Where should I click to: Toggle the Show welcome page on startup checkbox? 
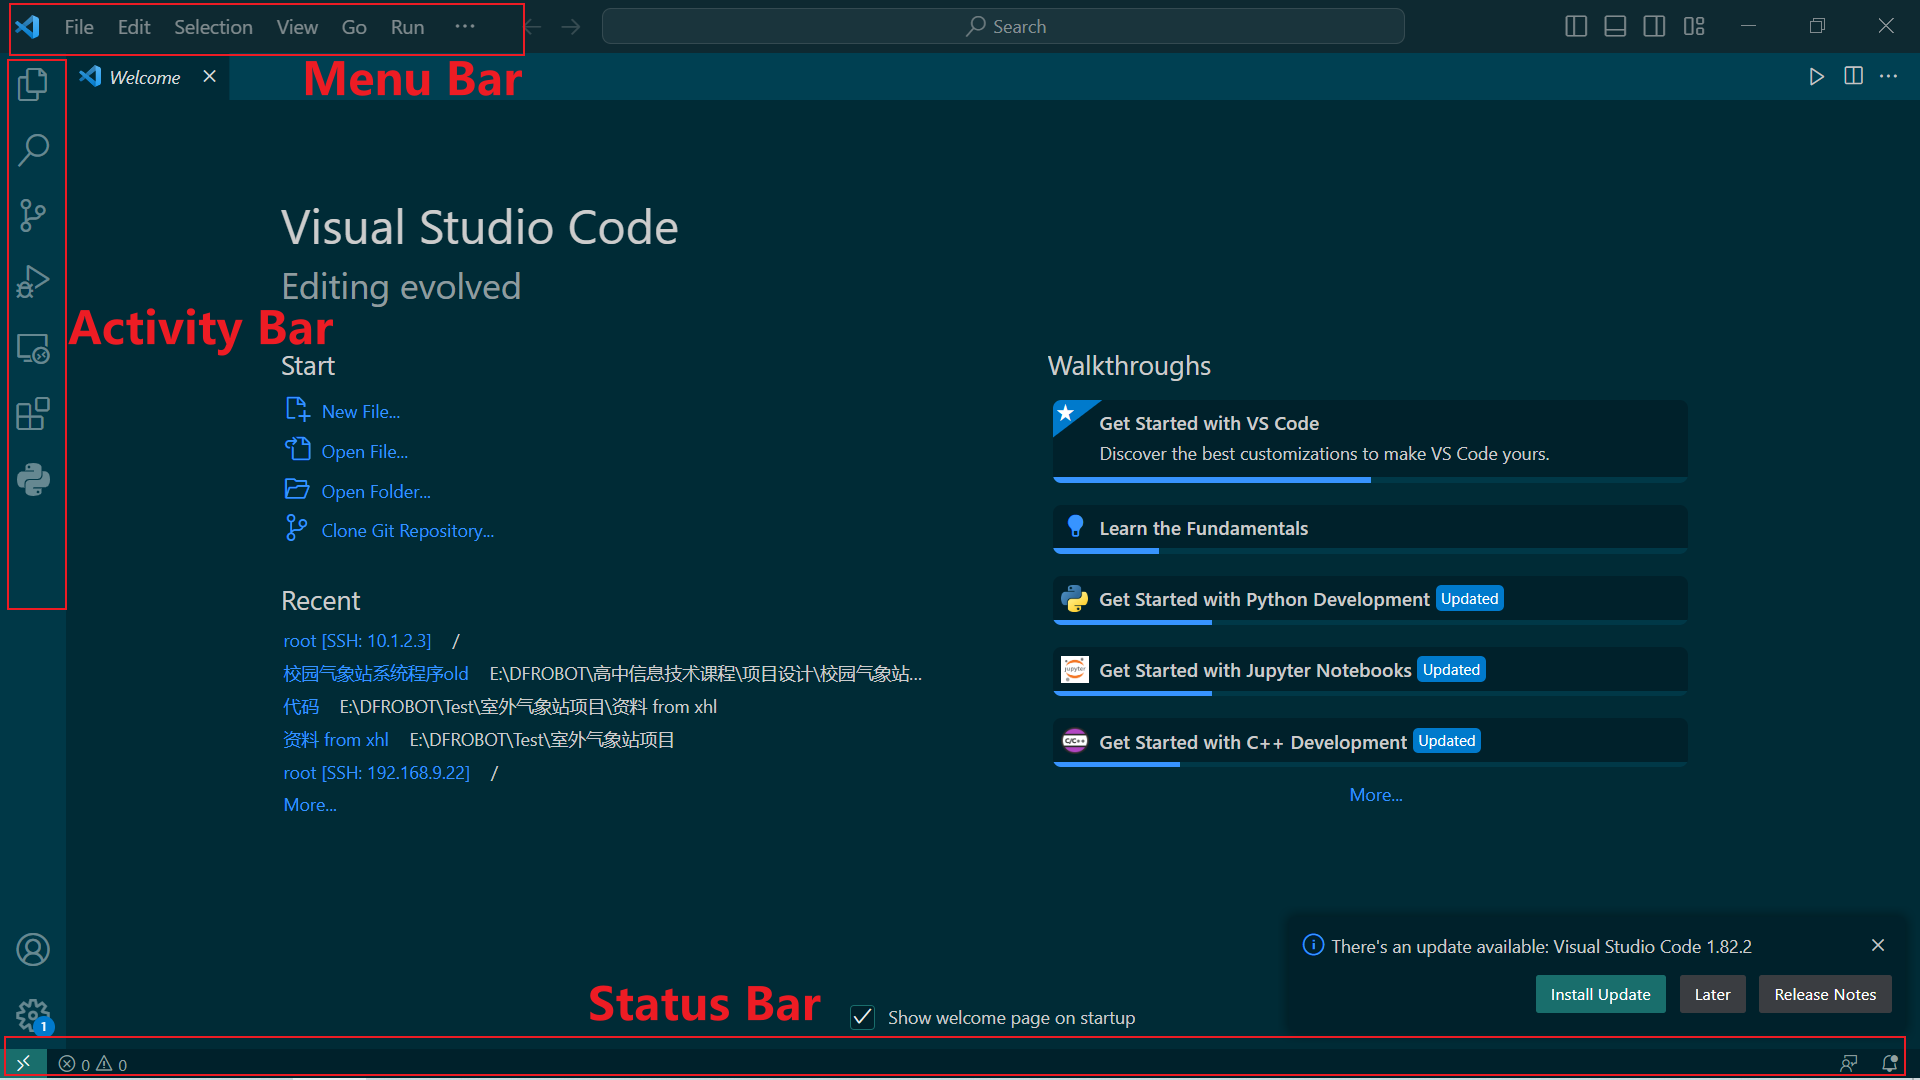[862, 1017]
